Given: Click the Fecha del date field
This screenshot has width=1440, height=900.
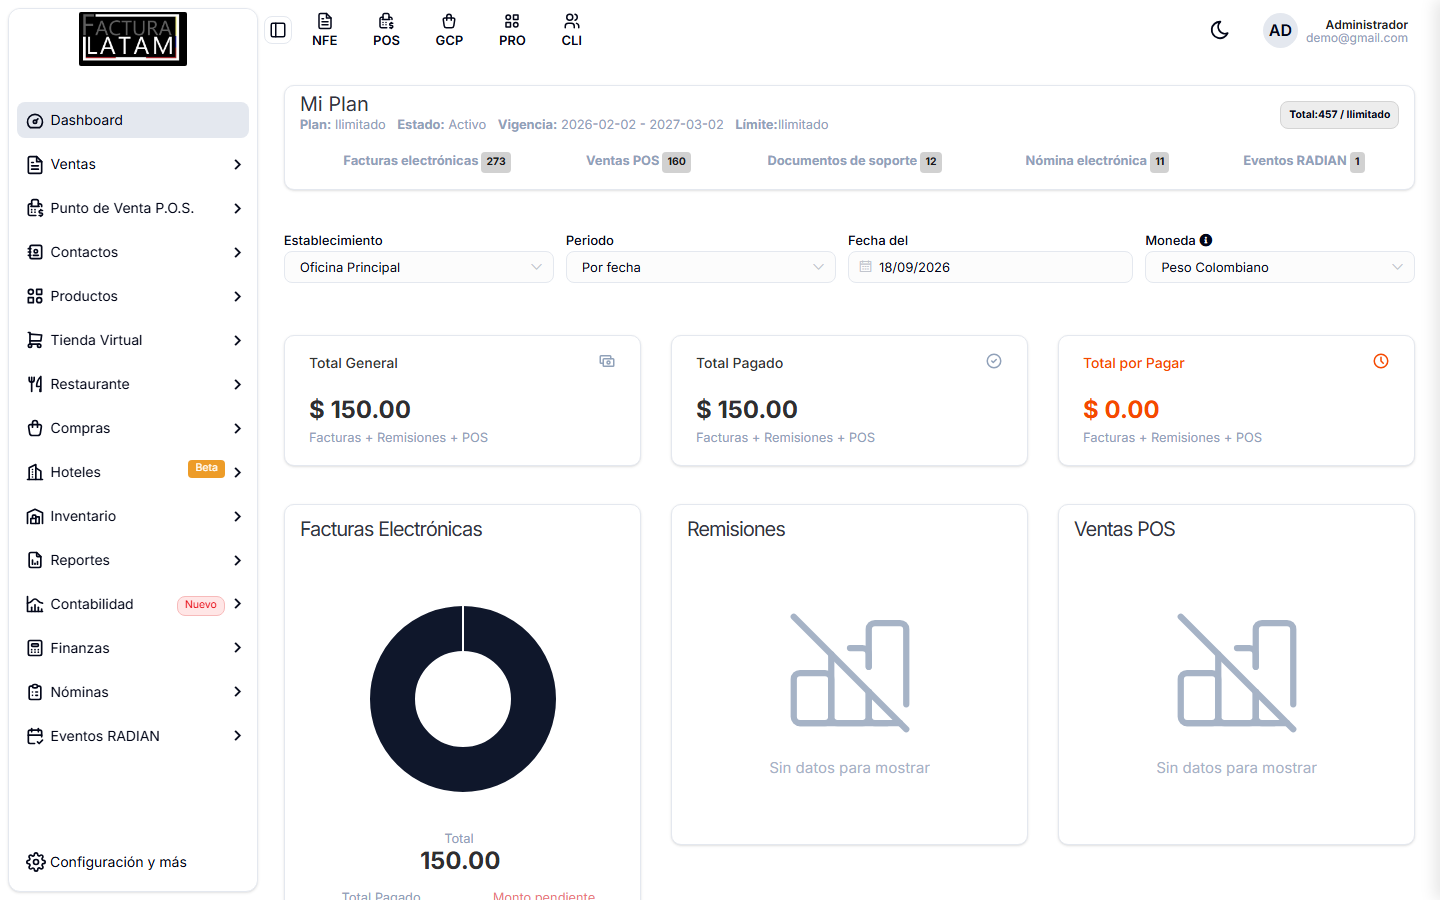Looking at the screenshot, I should tap(990, 267).
